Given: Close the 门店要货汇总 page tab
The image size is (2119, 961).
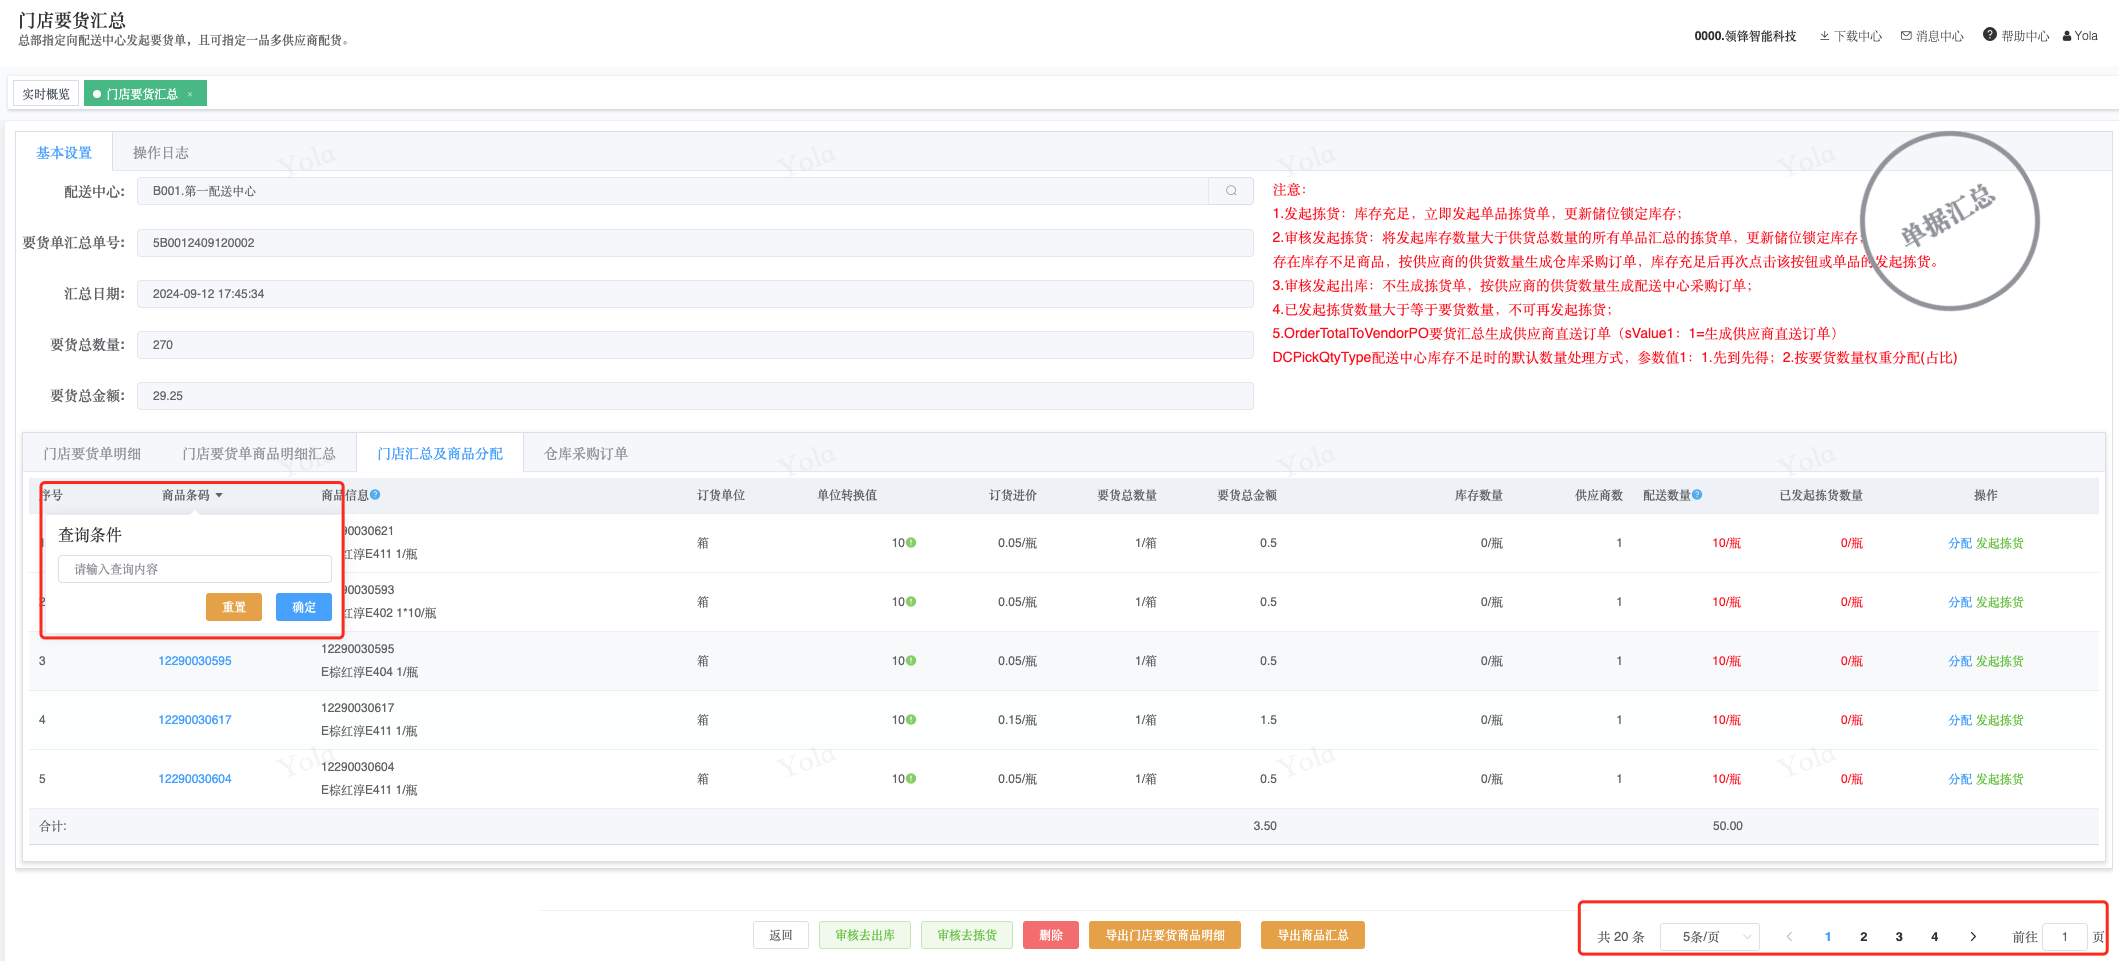Looking at the screenshot, I should click(190, 94).
